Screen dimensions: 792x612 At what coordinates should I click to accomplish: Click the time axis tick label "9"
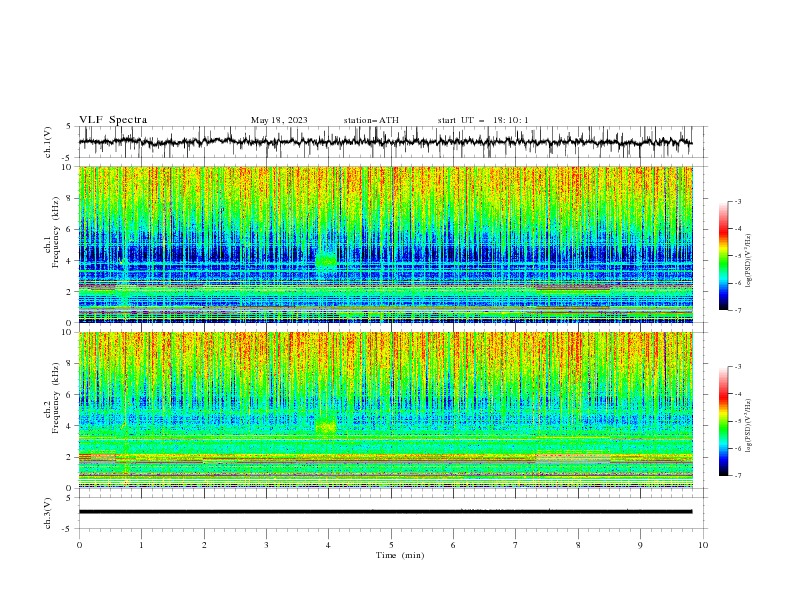(640, 545)
